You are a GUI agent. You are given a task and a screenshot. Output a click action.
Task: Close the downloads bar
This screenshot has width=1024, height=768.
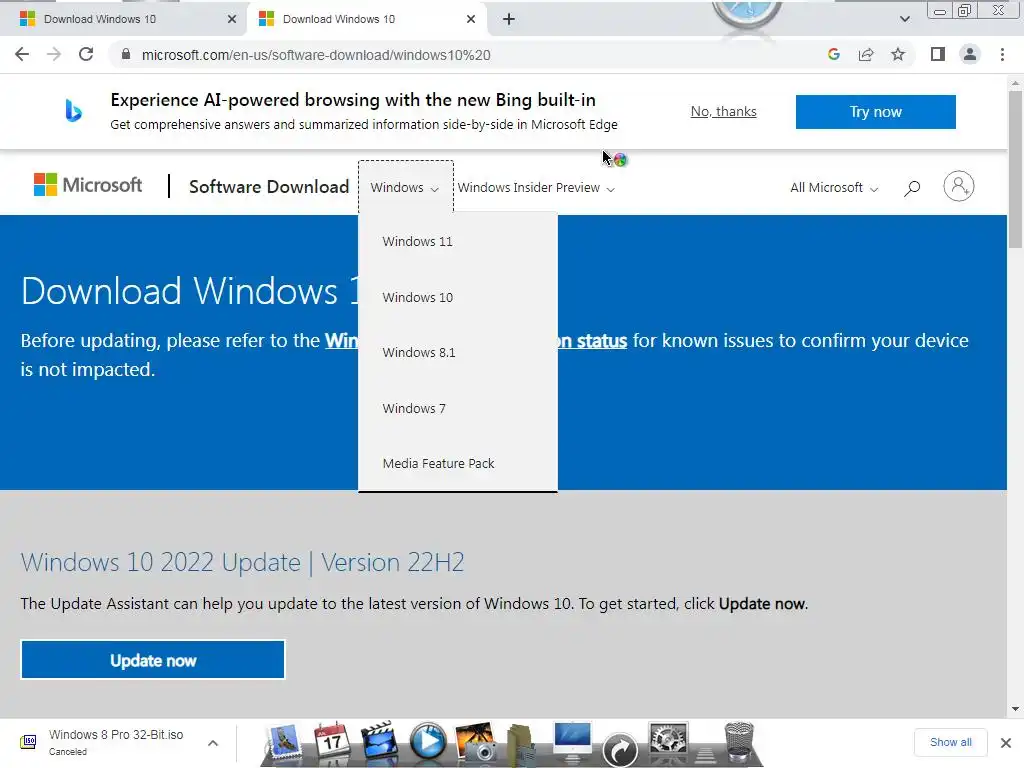tap(1006, 743)
